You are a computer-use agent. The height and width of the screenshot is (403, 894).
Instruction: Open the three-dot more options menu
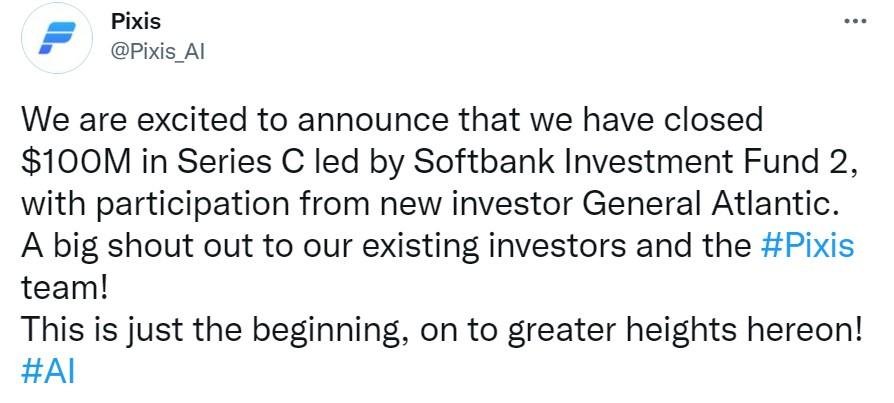point(855,22)
